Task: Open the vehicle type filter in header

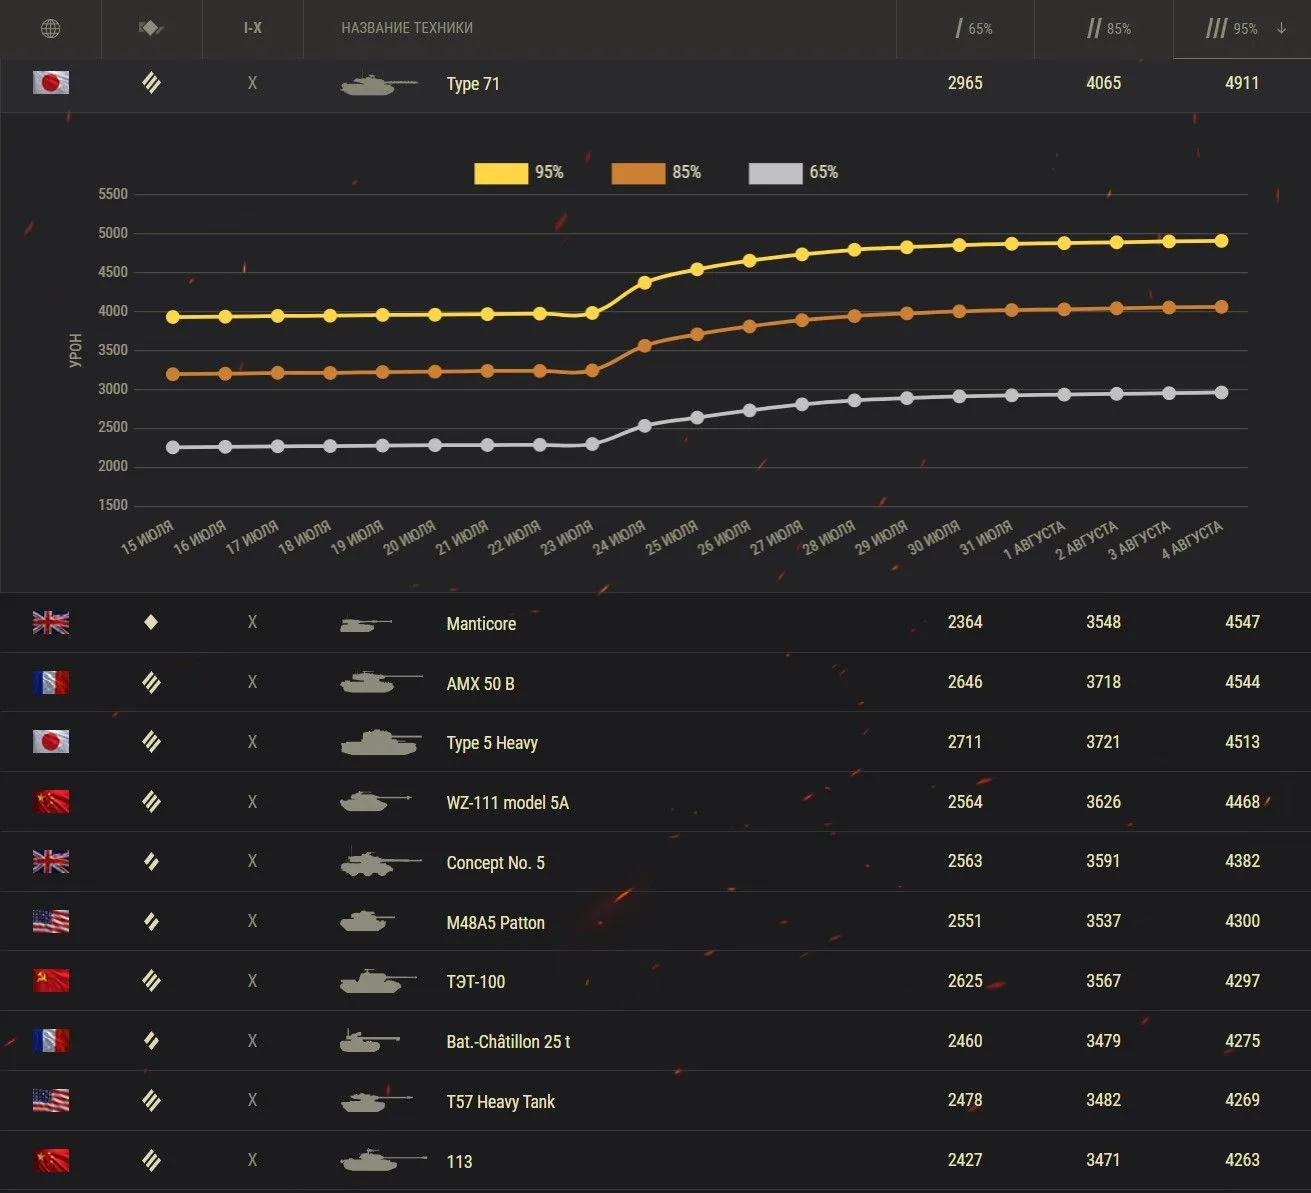Action: click(x=151, y=28)
